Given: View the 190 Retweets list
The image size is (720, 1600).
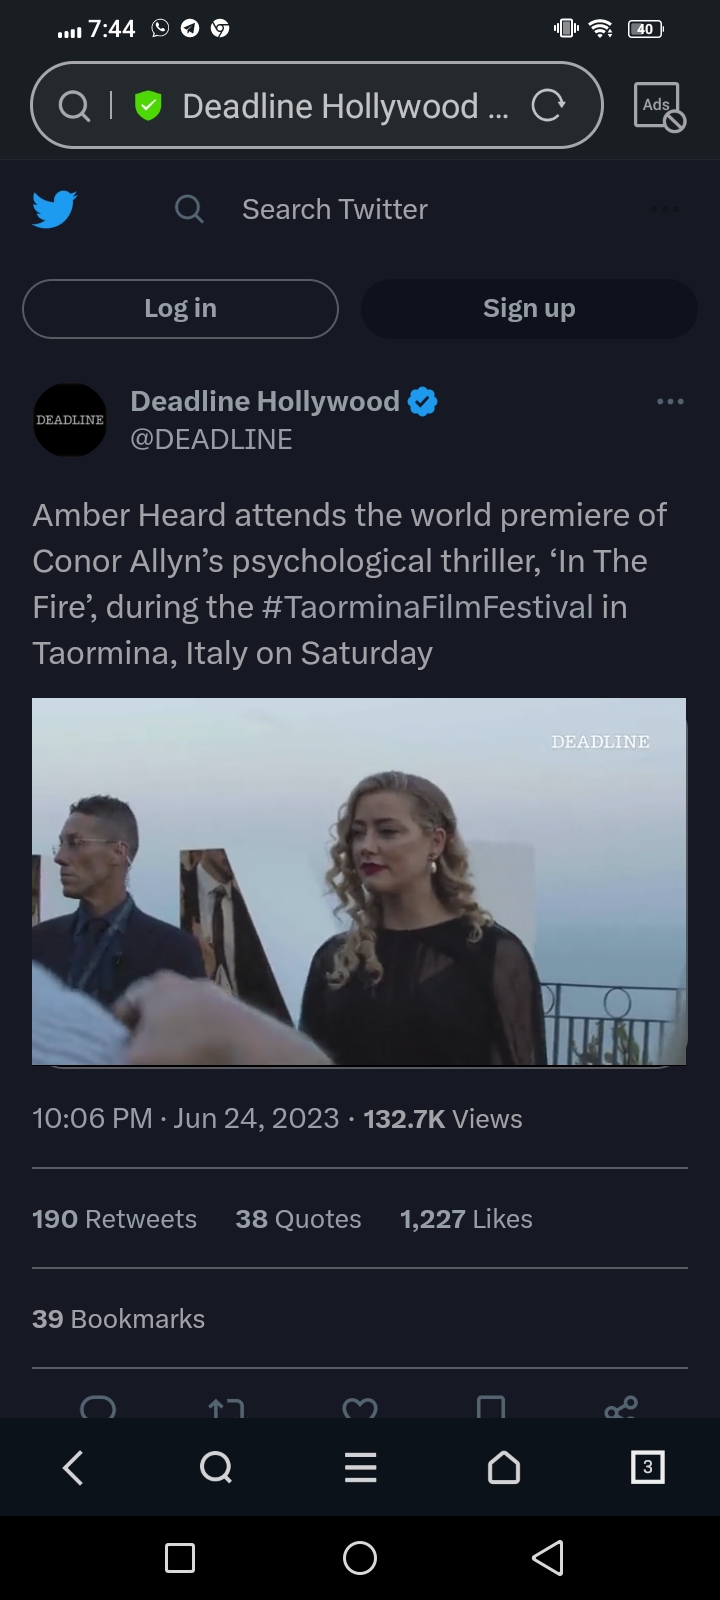Looking at the screenshot, I should [x=115, y=1219].
